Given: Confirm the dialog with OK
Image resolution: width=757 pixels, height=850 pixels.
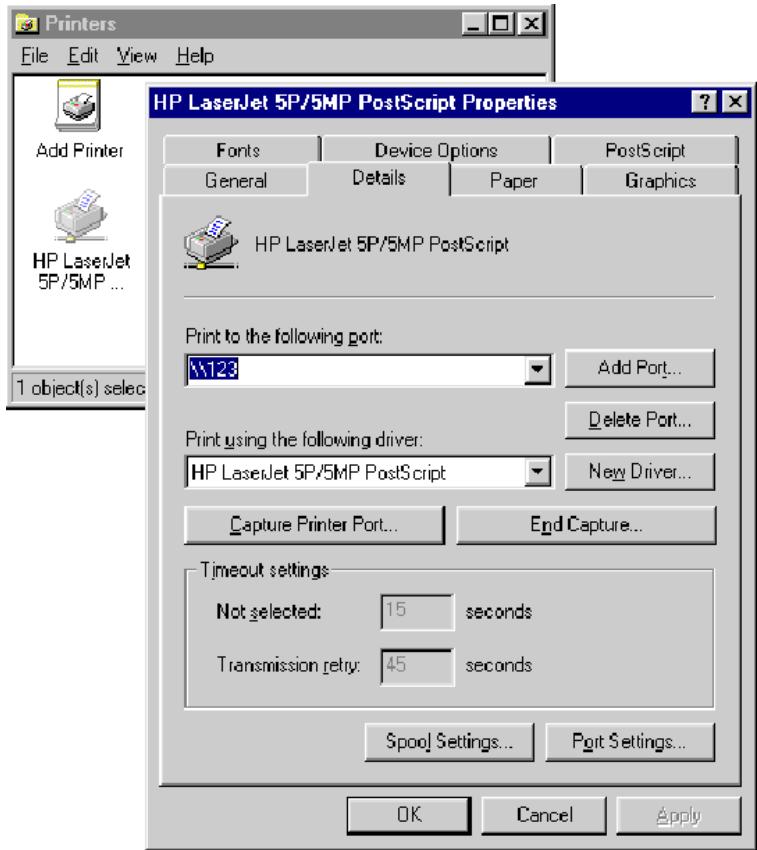Looking at the screenshot, I should tap(409, 815).
